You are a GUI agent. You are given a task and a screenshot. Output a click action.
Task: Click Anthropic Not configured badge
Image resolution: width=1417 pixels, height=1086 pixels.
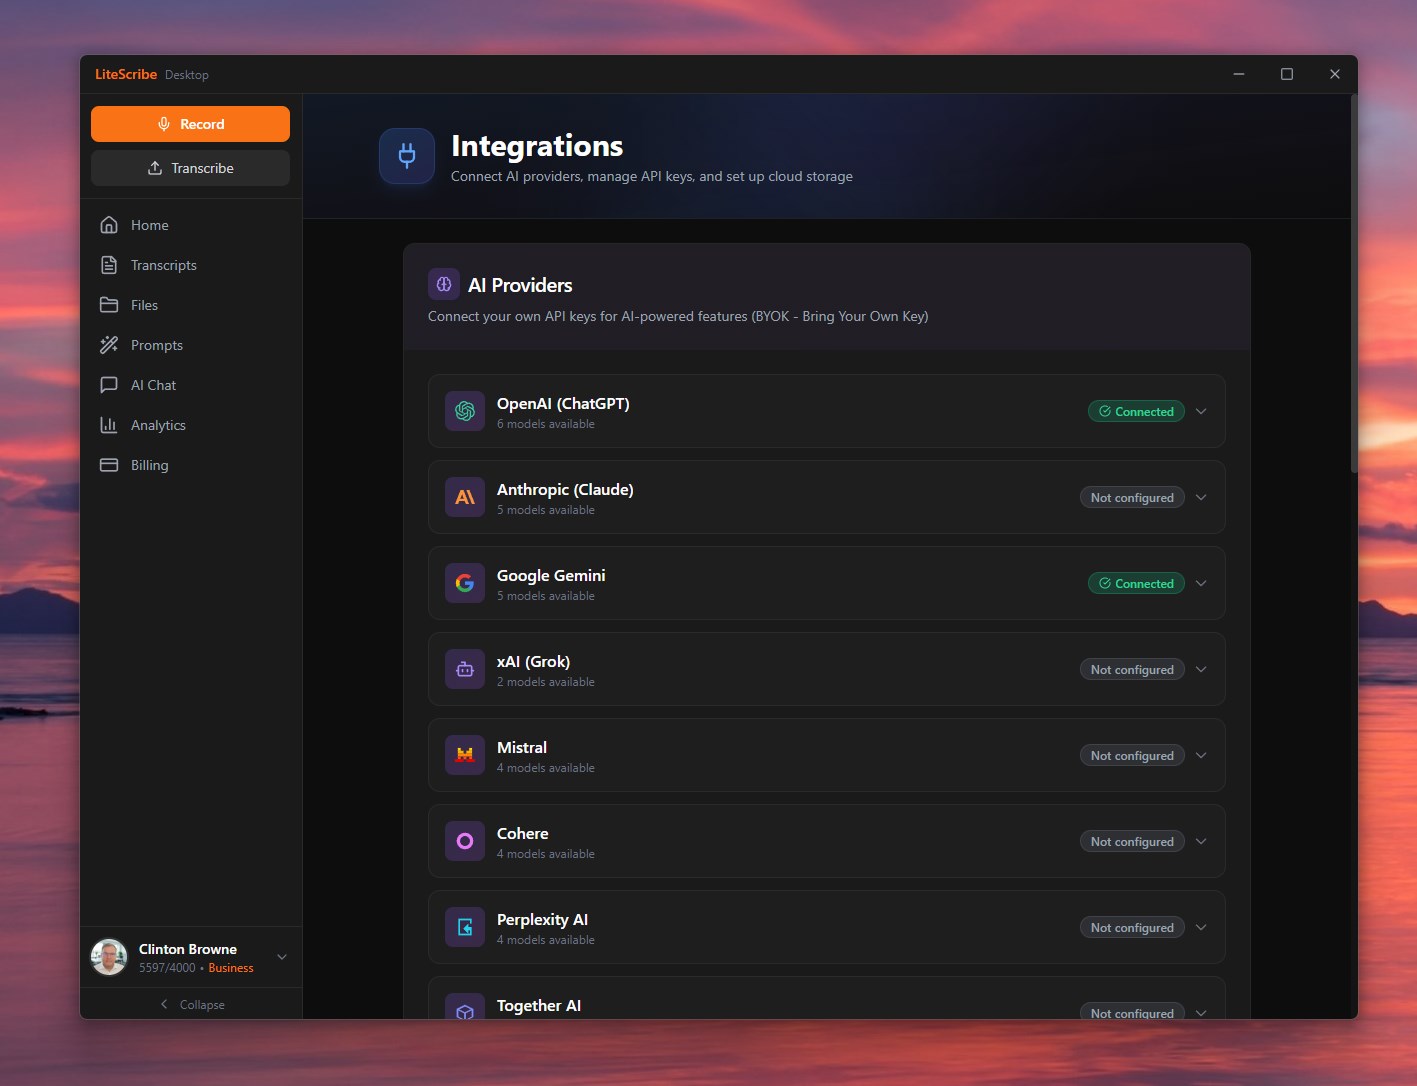[1132, 497]
